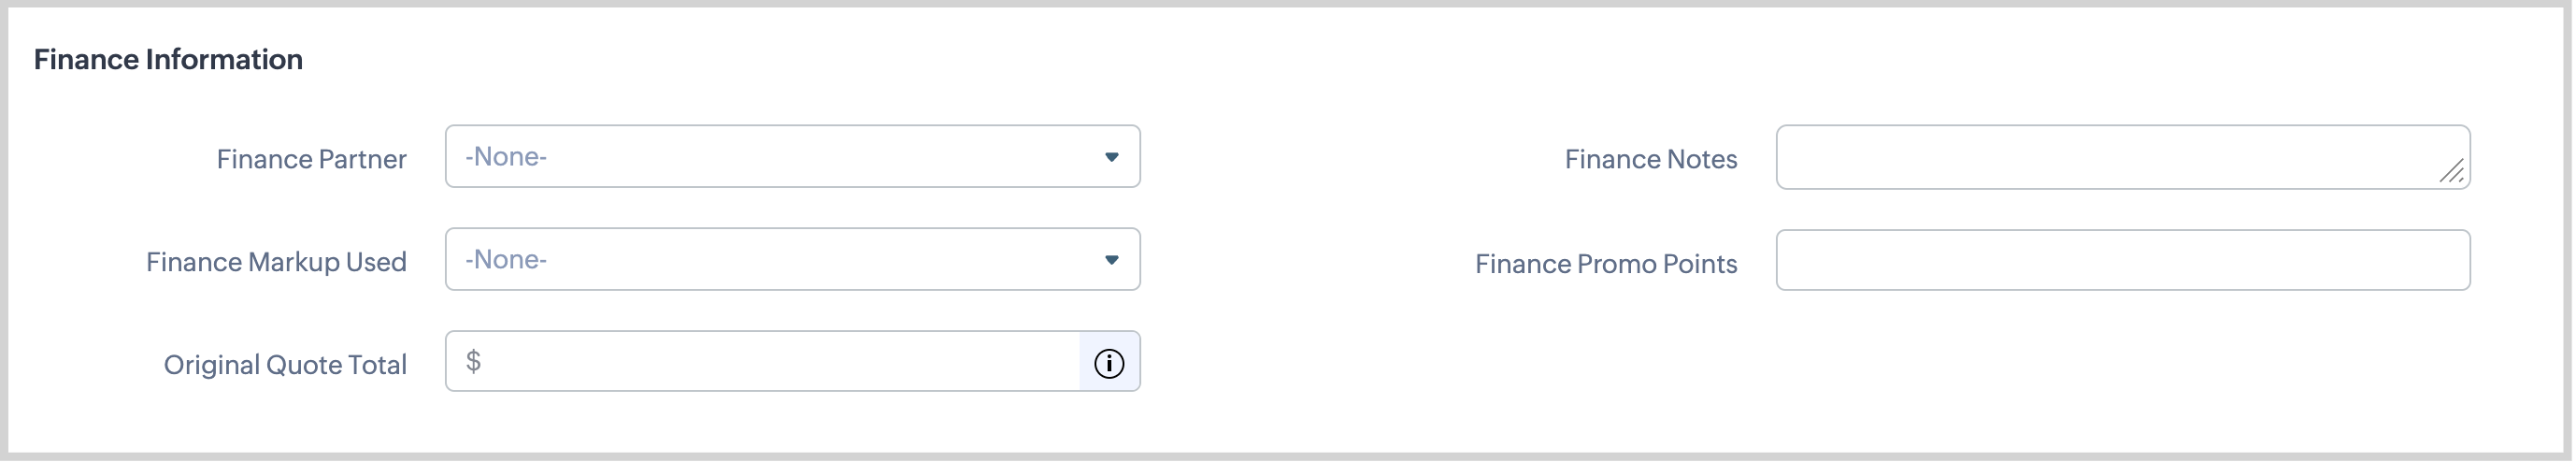Focus the Original Quote Total field

(780, 362)
